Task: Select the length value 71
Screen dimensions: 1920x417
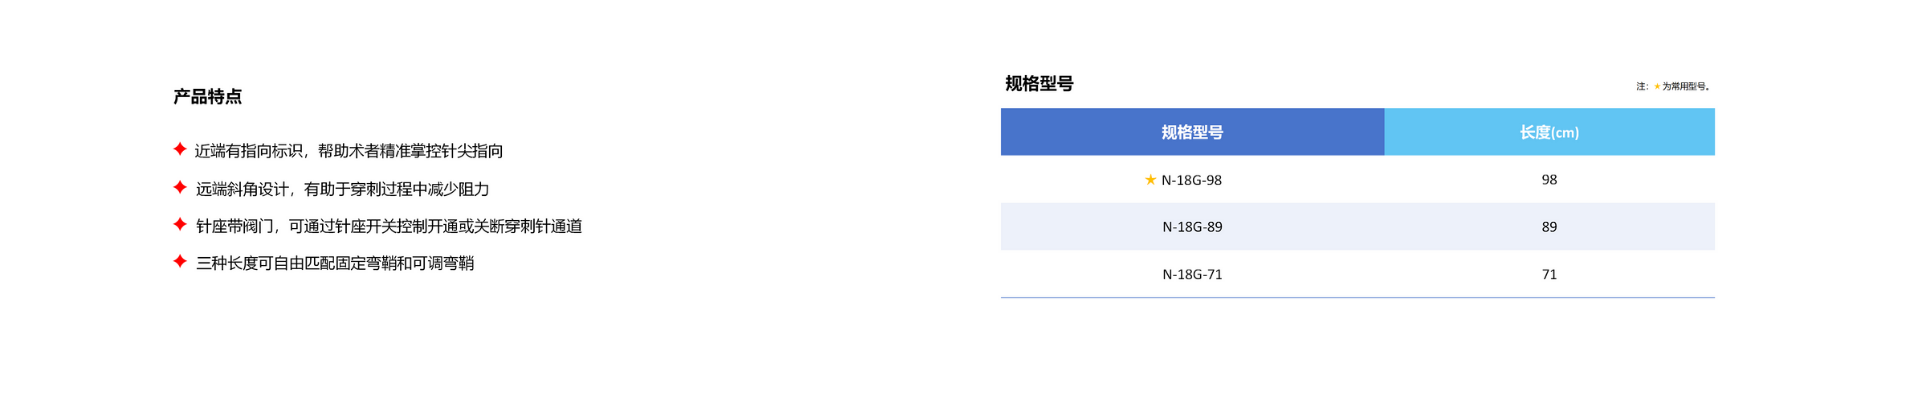Action: (1549, 274)
